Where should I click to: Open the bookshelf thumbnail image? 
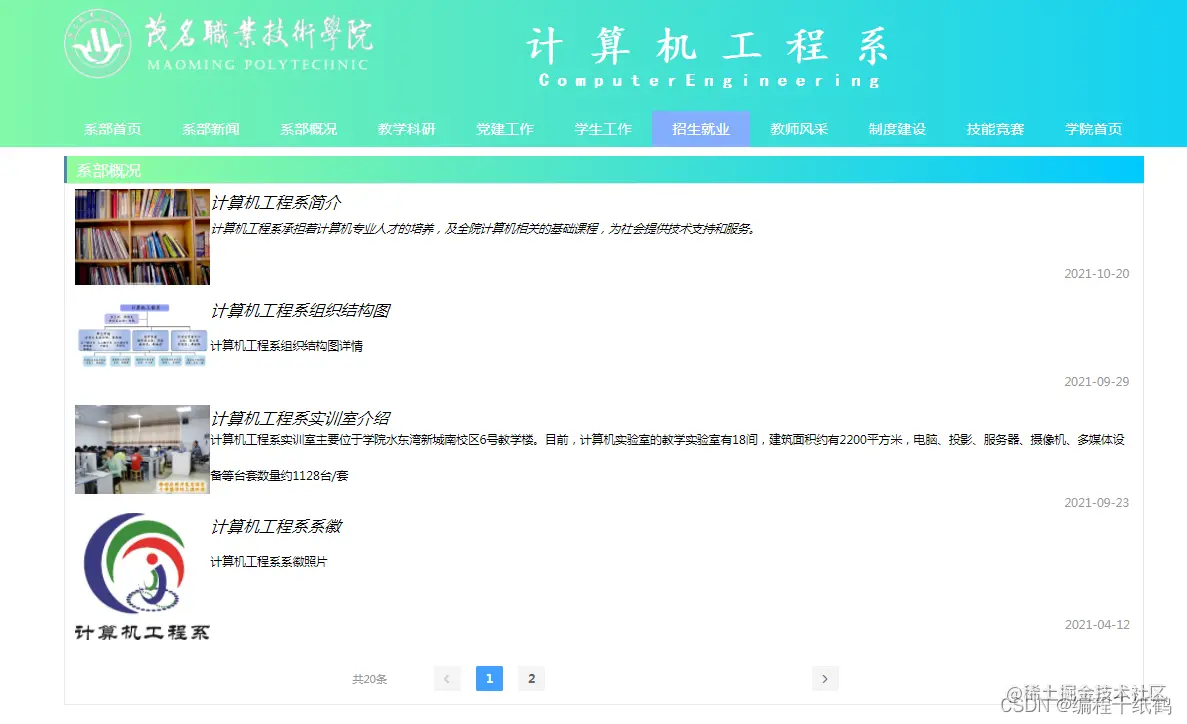tap(142, 237)
